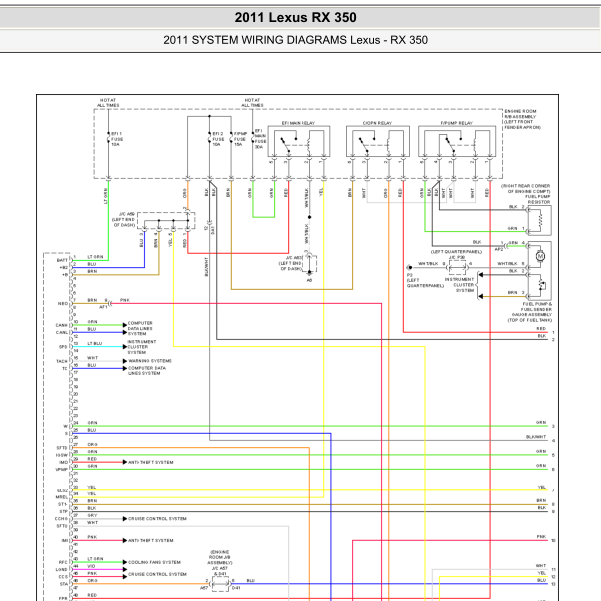Click the 'STP' terminal label

pyautogui.click(x=64, y=511)
